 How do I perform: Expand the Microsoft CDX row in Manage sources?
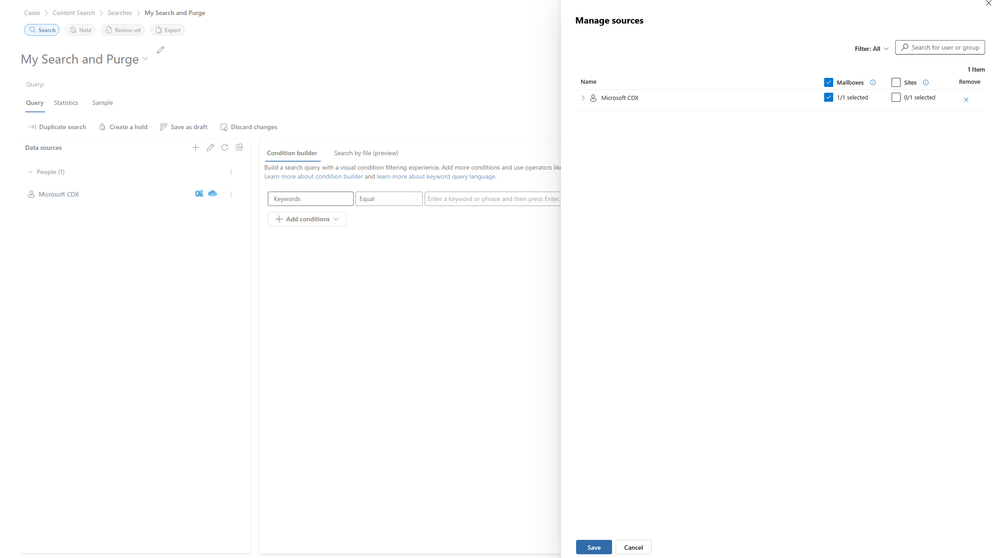click(582, 98)
